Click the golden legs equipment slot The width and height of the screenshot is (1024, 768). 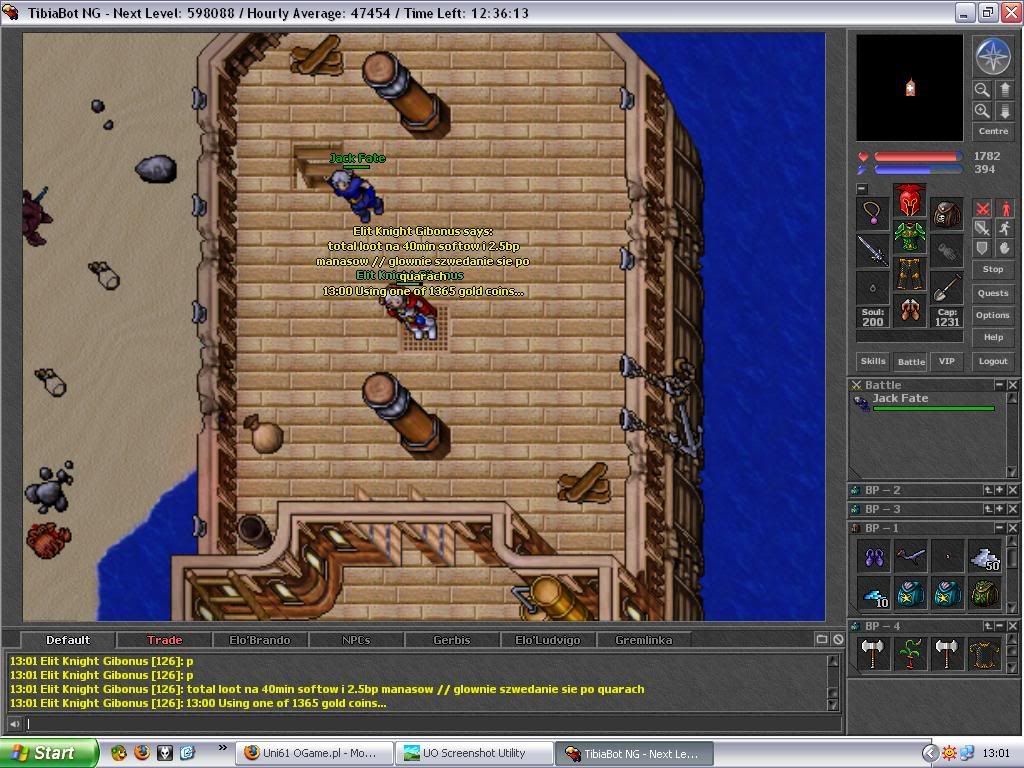910,273
